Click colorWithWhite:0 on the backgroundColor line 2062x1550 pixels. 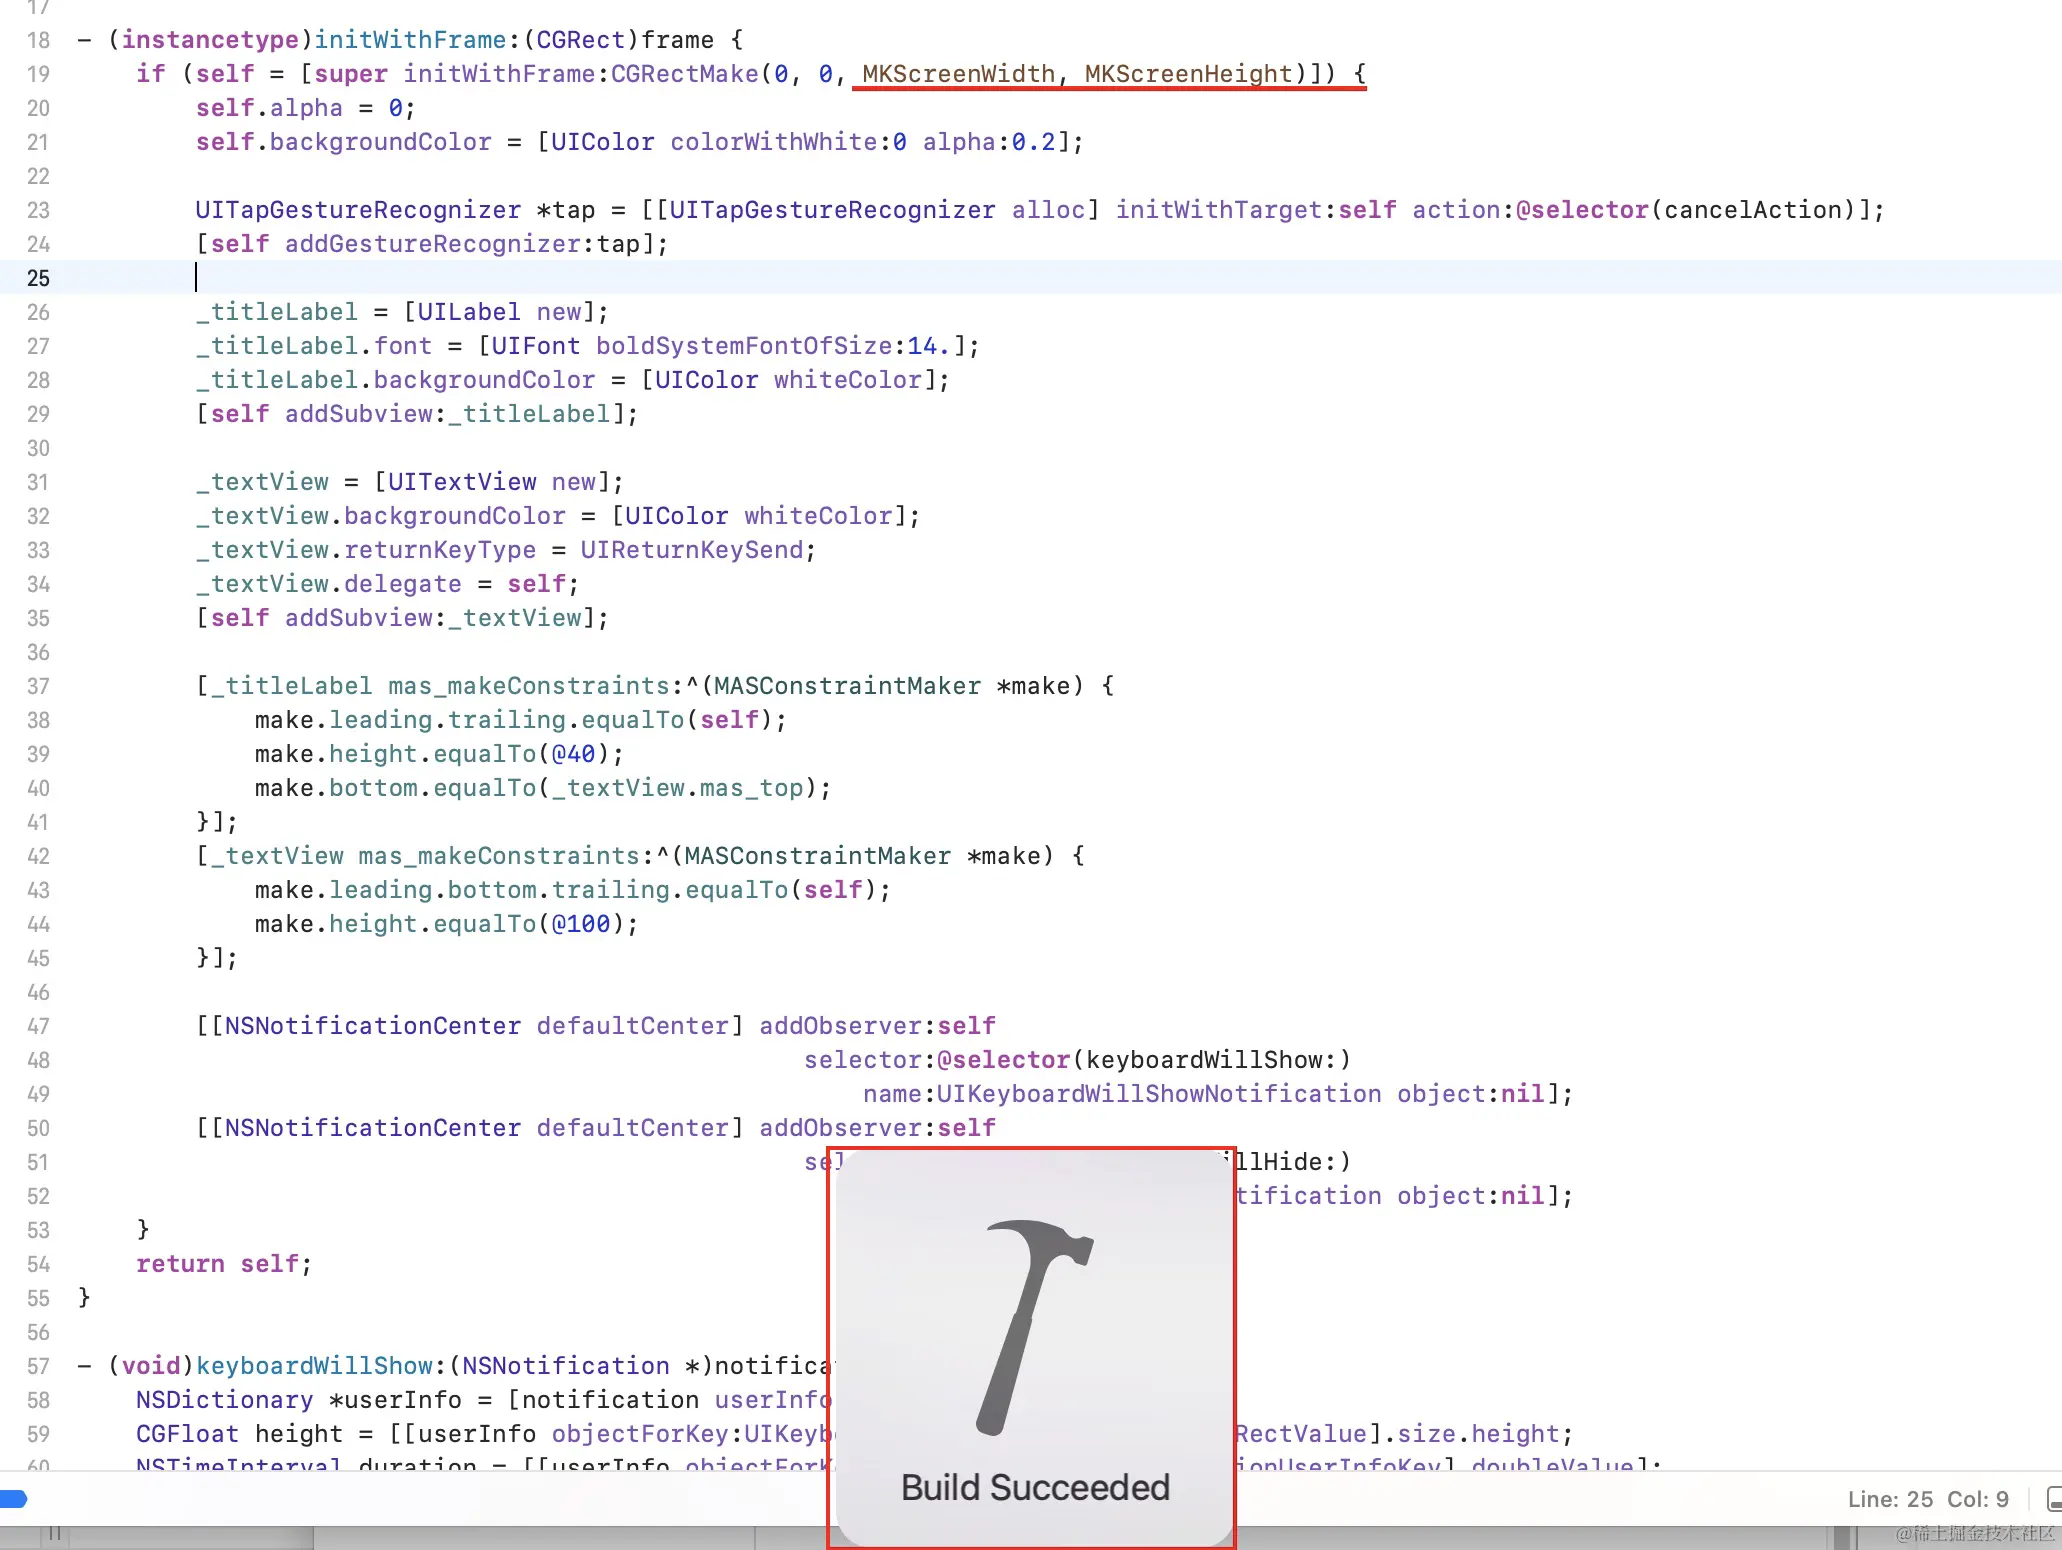click(788, 142)
